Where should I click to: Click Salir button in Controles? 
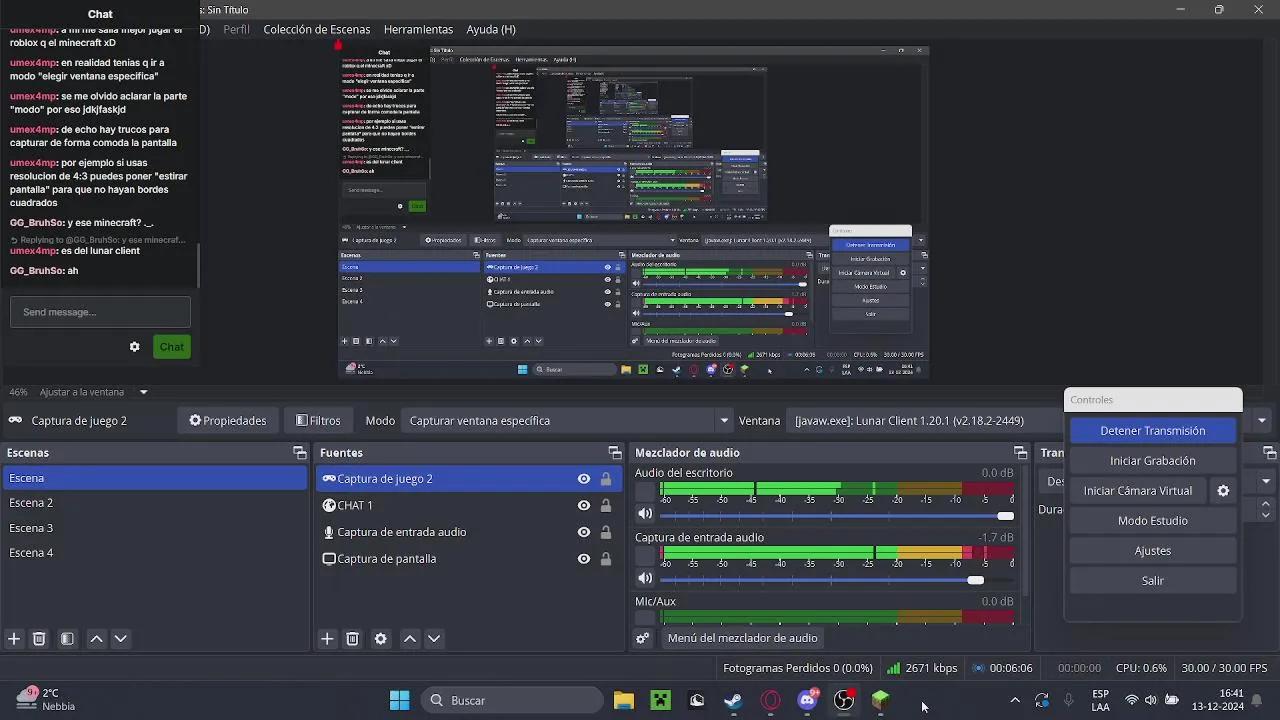pos(1152,581)
